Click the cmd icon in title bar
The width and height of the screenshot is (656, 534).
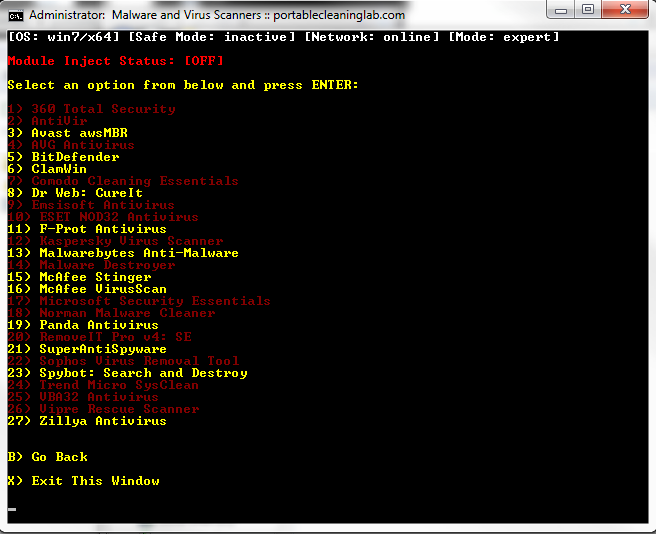click(x=16, y=16)
